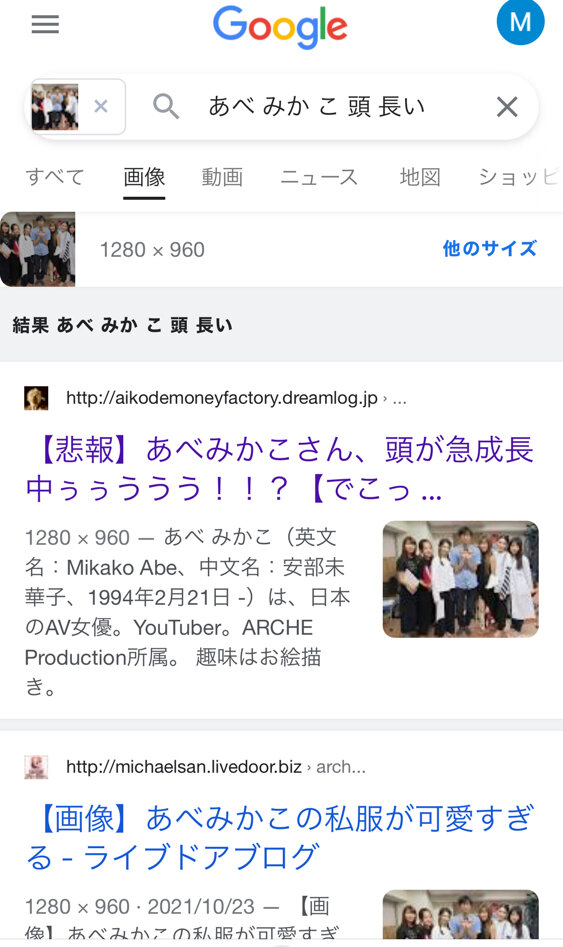Screen dimensions: 563x947
Task: Open the uploaded image thumbnail in search box
Action: tap(55, 107)
